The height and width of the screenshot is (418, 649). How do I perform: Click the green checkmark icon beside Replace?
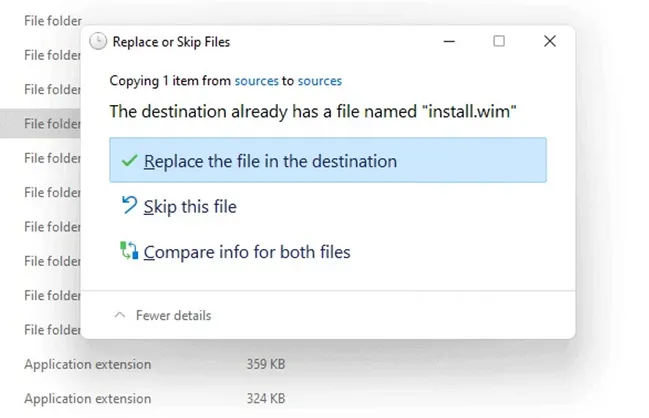coord(128,161)
